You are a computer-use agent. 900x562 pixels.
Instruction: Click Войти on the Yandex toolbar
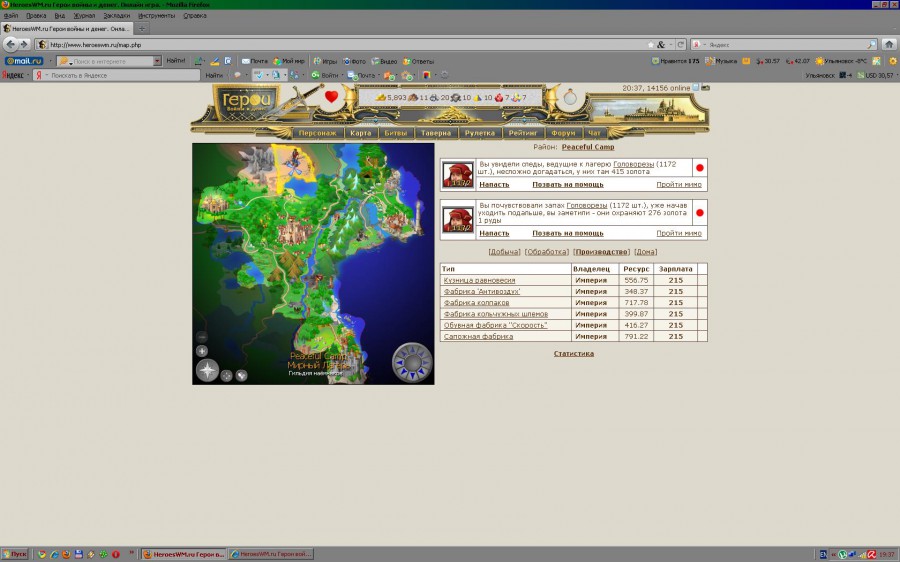pyautogui.click(x=325, y=75)
